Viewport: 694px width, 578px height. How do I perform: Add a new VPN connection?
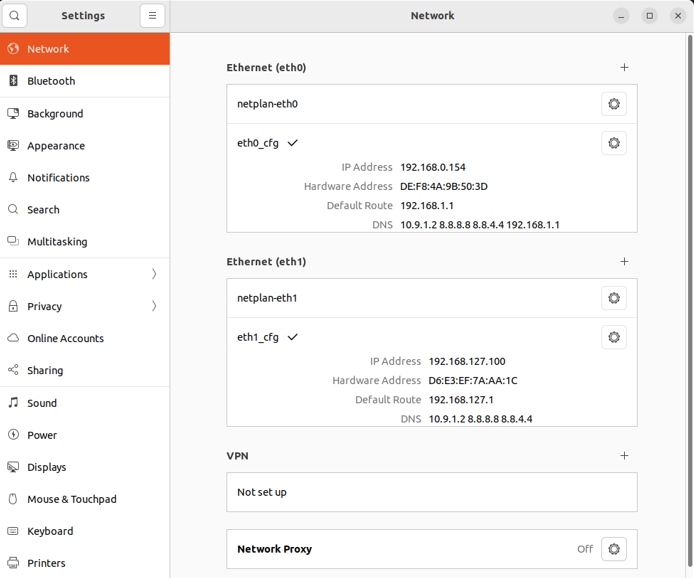[x=624, y=455]
